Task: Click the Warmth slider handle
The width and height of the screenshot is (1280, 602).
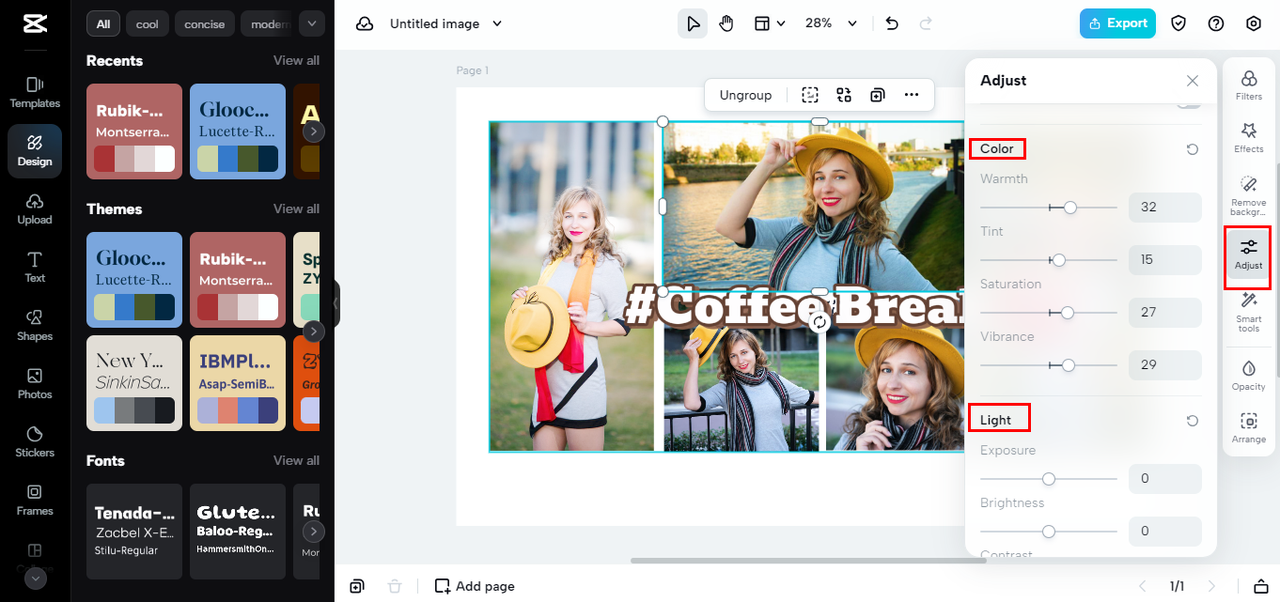Action: click(x=1070, y=207)
